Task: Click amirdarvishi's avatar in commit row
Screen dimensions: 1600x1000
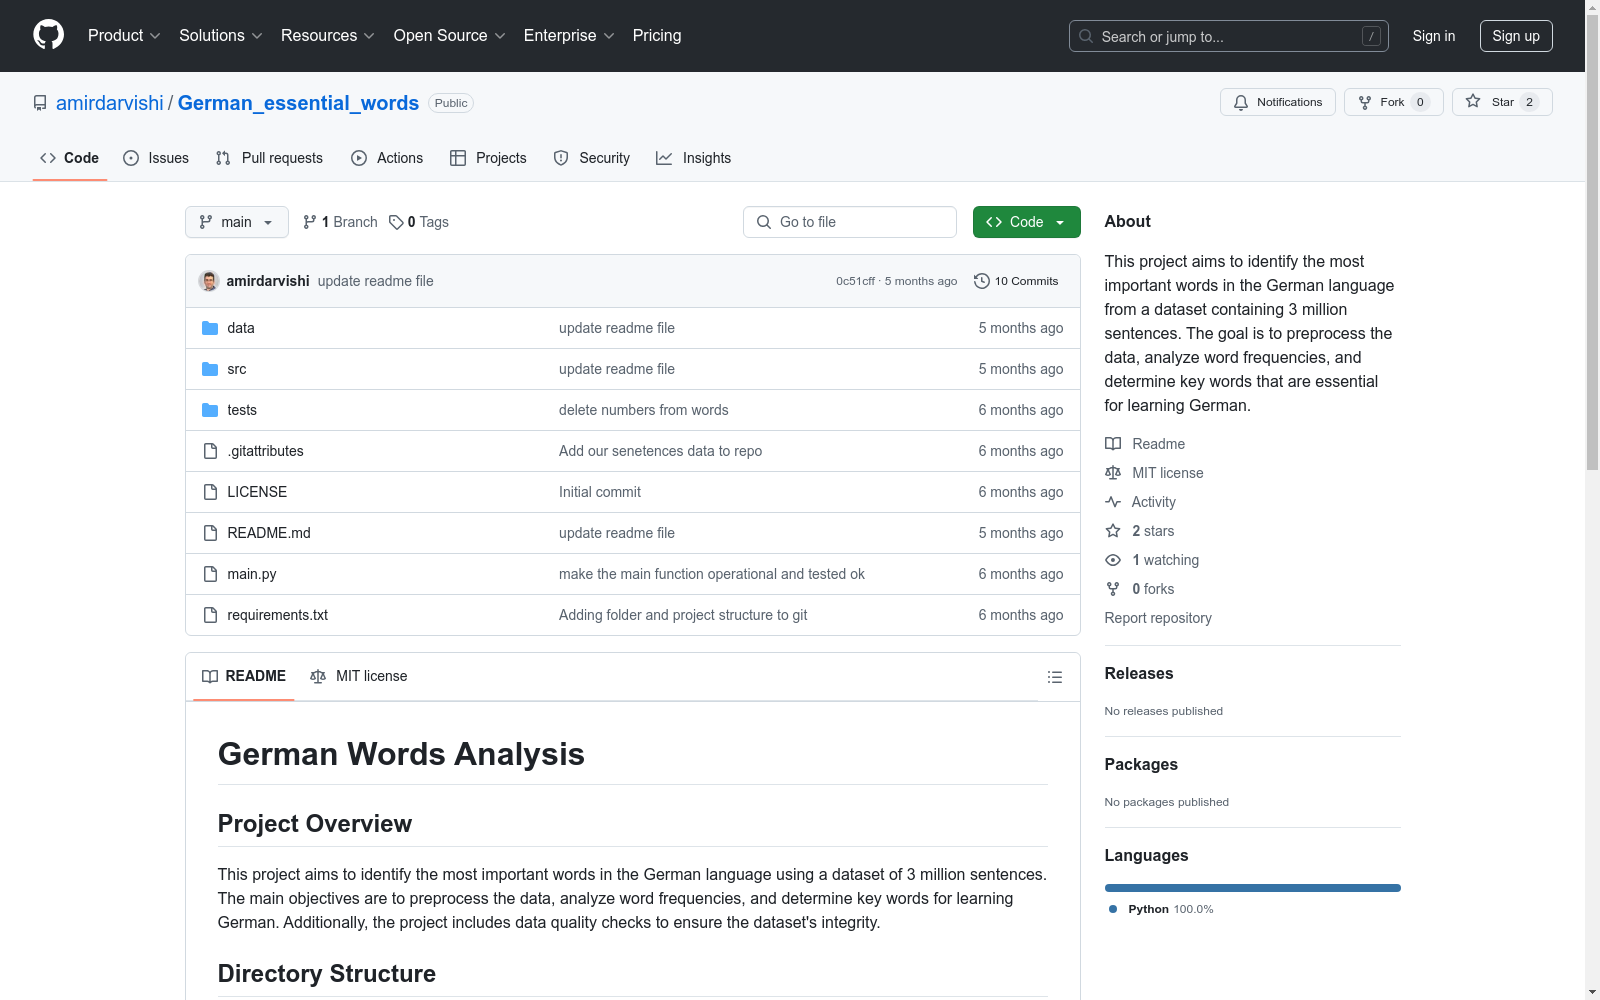Action: (x=209, y=281)
